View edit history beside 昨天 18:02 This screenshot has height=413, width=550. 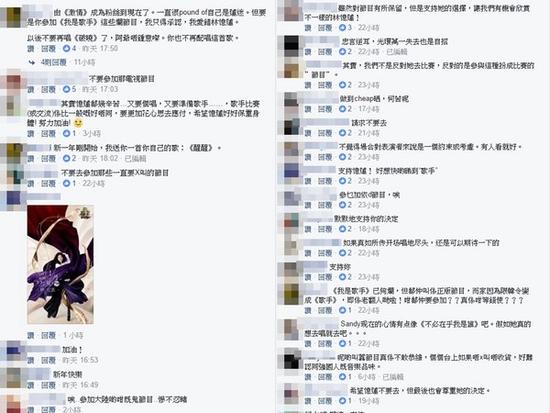pyautogui.click(x=135, y=159)
